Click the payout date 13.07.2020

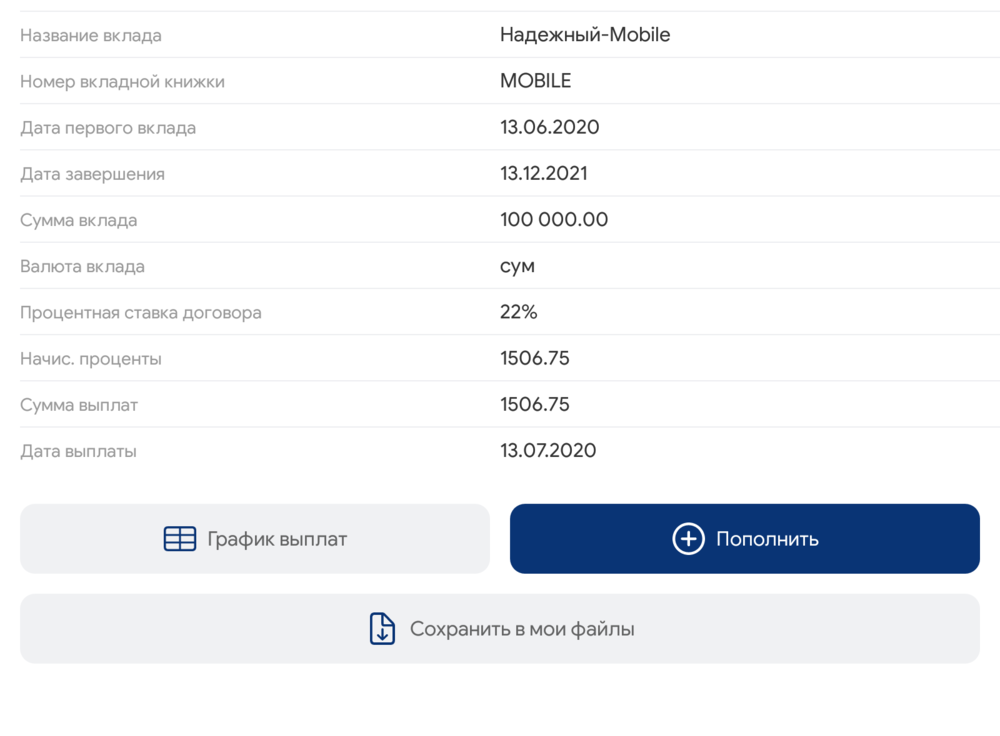(548, 451)
